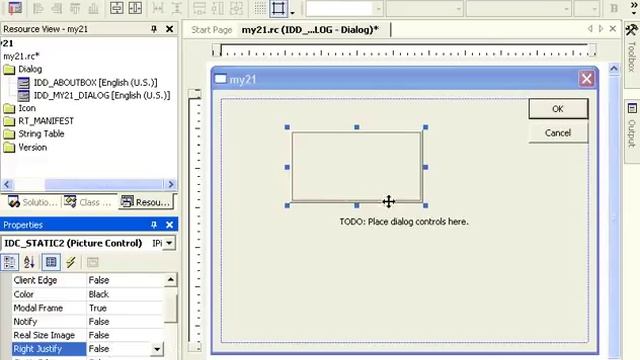The image size is (640, 360).
Task: Open the Right Justify value dropdown
Action: click(x=157, y=349)
